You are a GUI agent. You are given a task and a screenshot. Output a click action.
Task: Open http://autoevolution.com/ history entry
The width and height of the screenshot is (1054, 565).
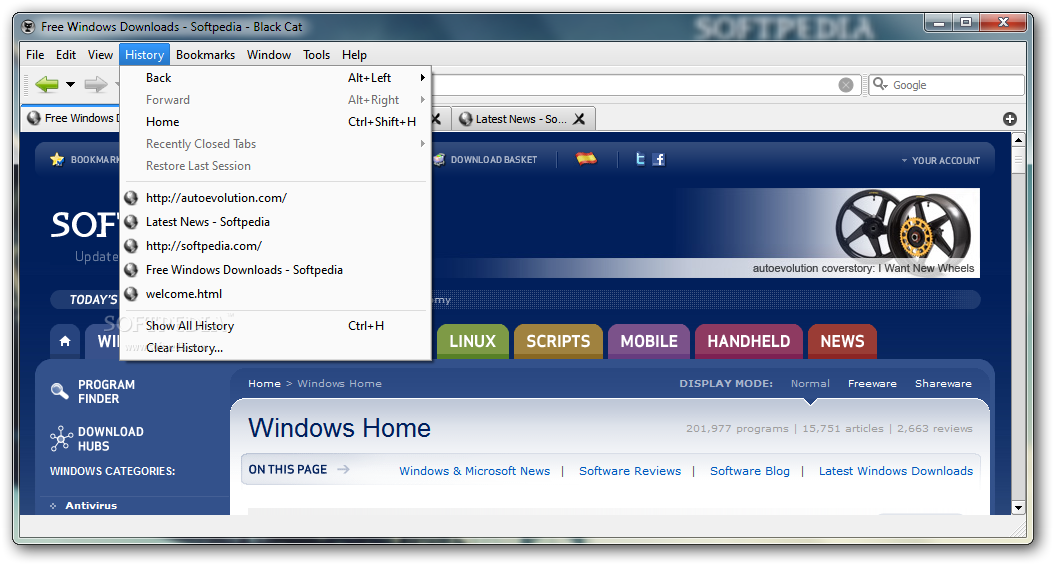276,198
